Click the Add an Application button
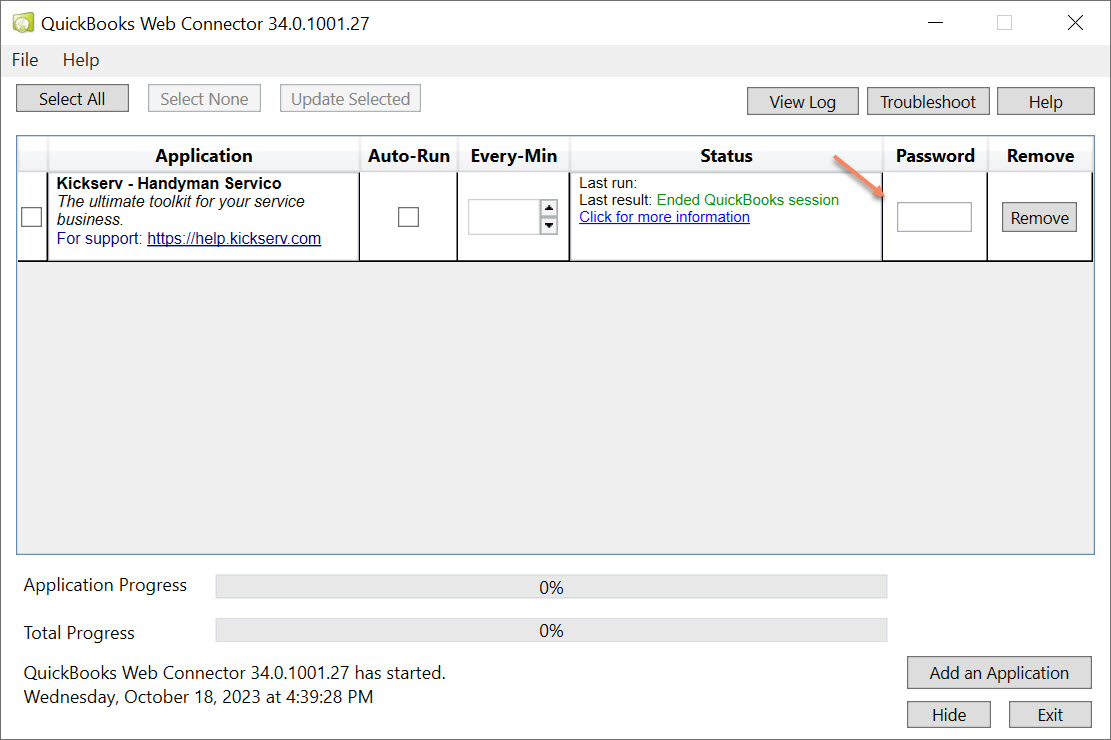This screenshot has height=740, width=1111. (999, 673)
